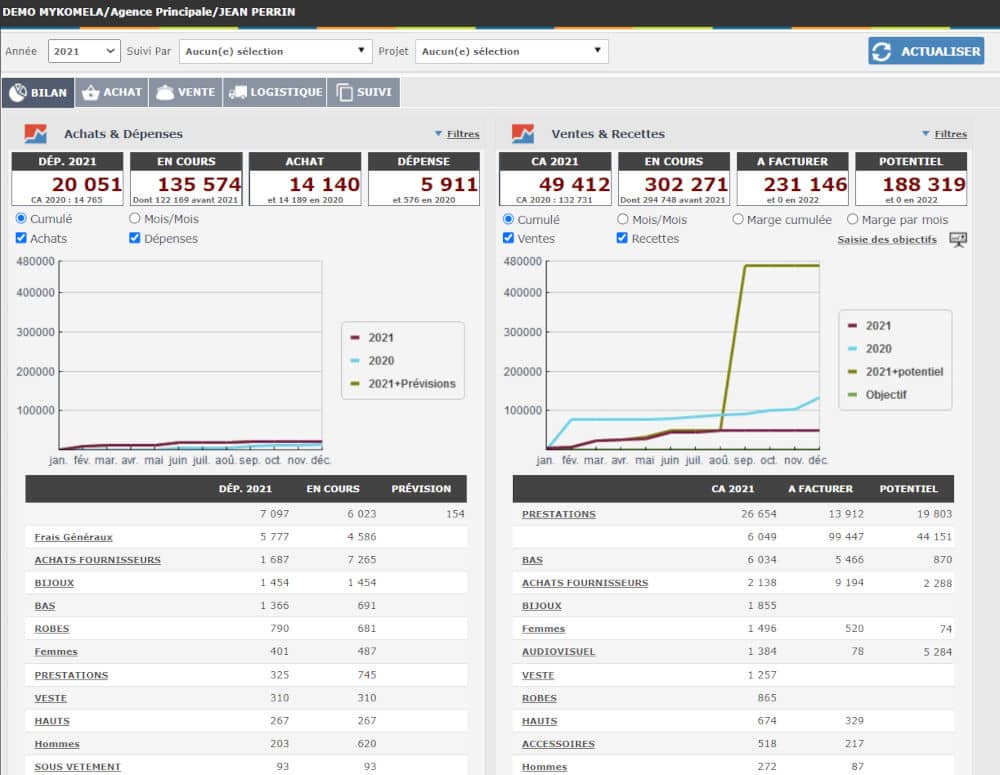Open Prestations in the sales table
Screen dimensions: 1000x775
[559, 514]
